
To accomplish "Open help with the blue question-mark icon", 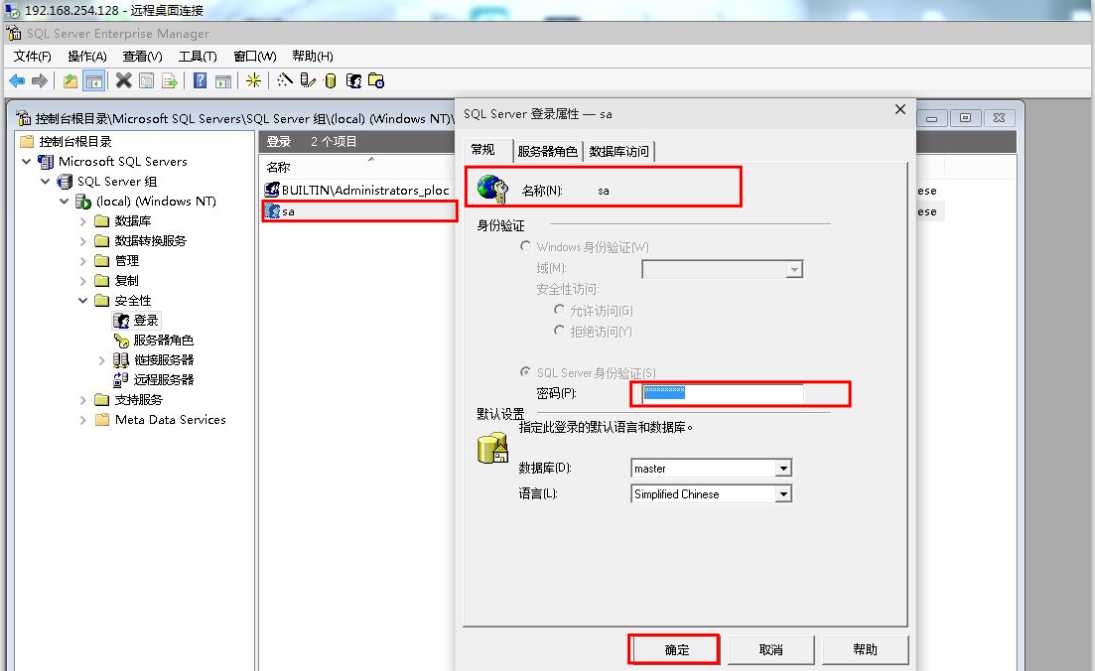I will click(200, 80).
